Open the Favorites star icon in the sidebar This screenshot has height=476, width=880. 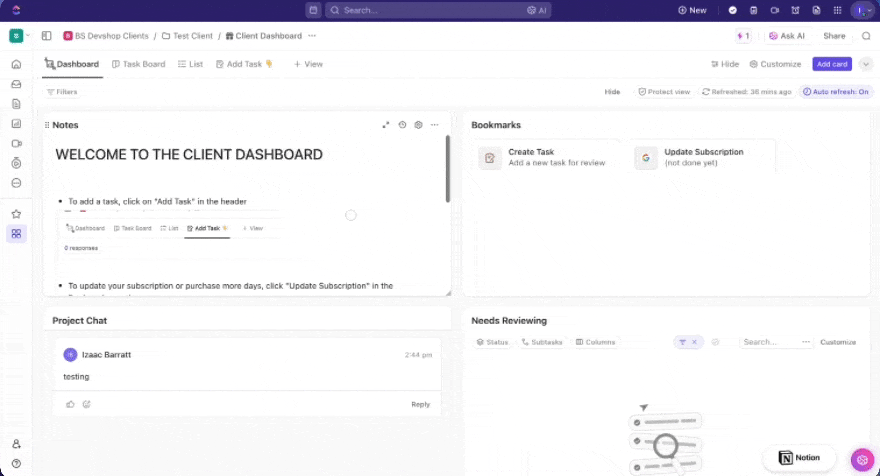tap(16, 214)
